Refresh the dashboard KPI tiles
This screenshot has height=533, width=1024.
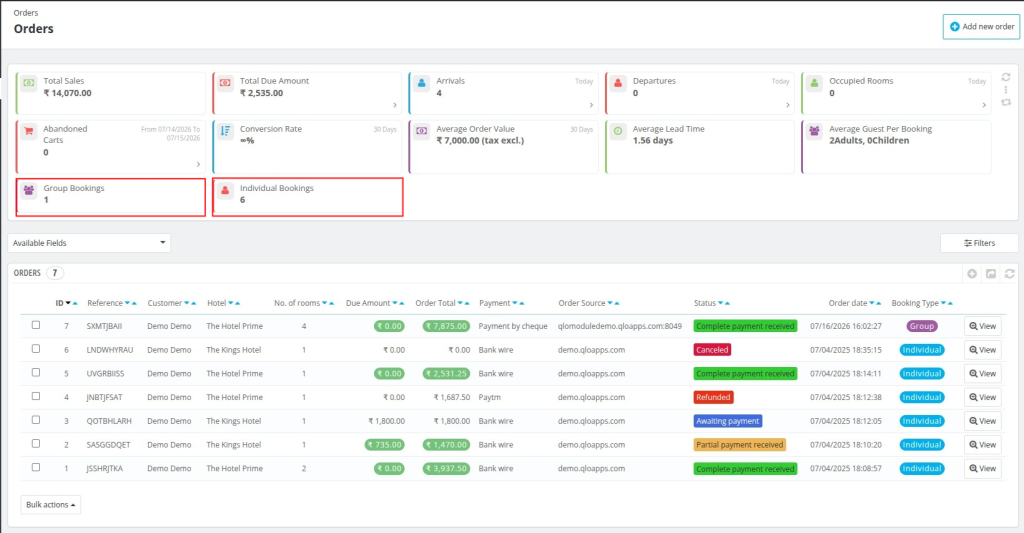[1006, 77]
